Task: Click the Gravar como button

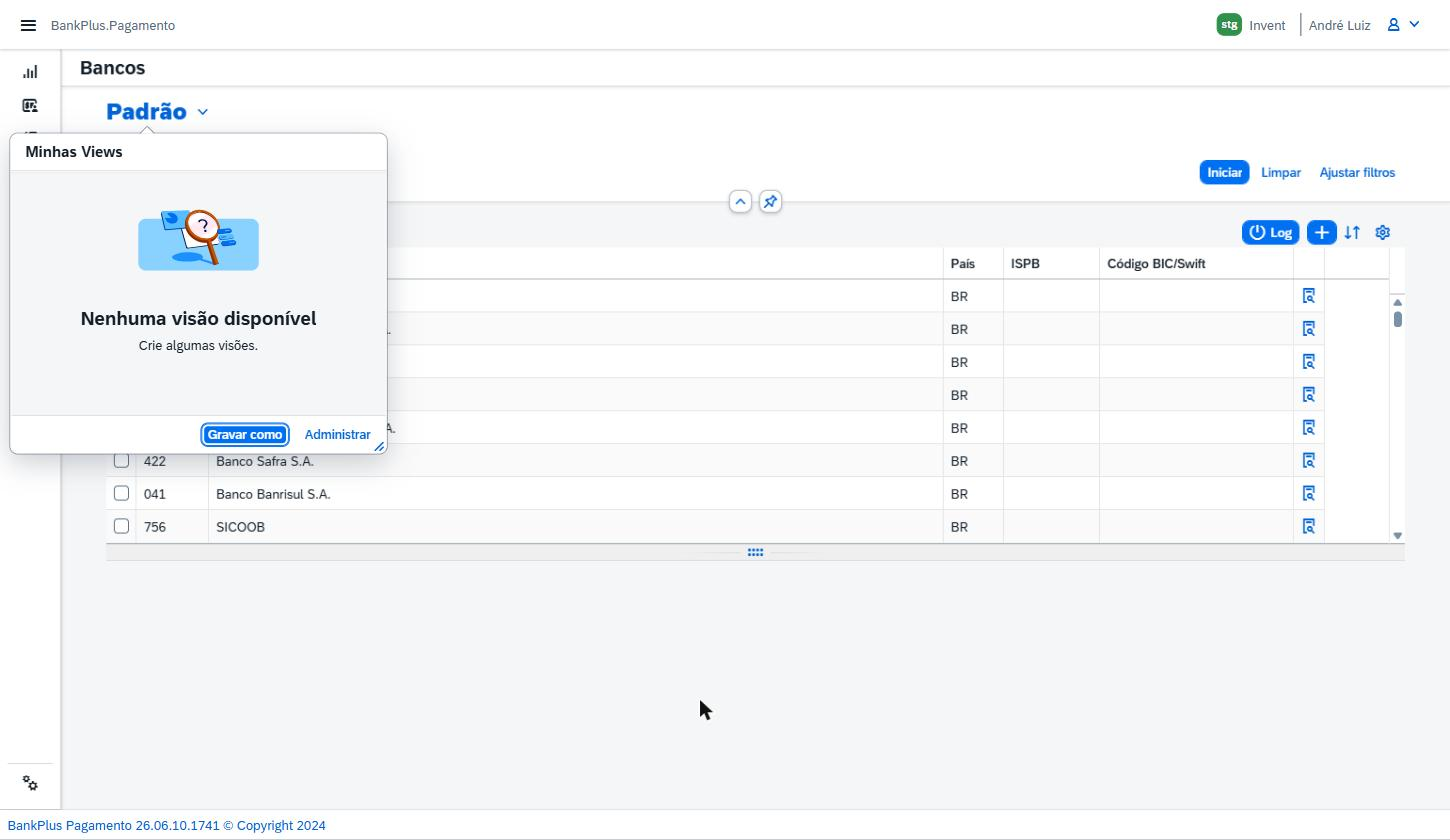Action: (245, 434)
